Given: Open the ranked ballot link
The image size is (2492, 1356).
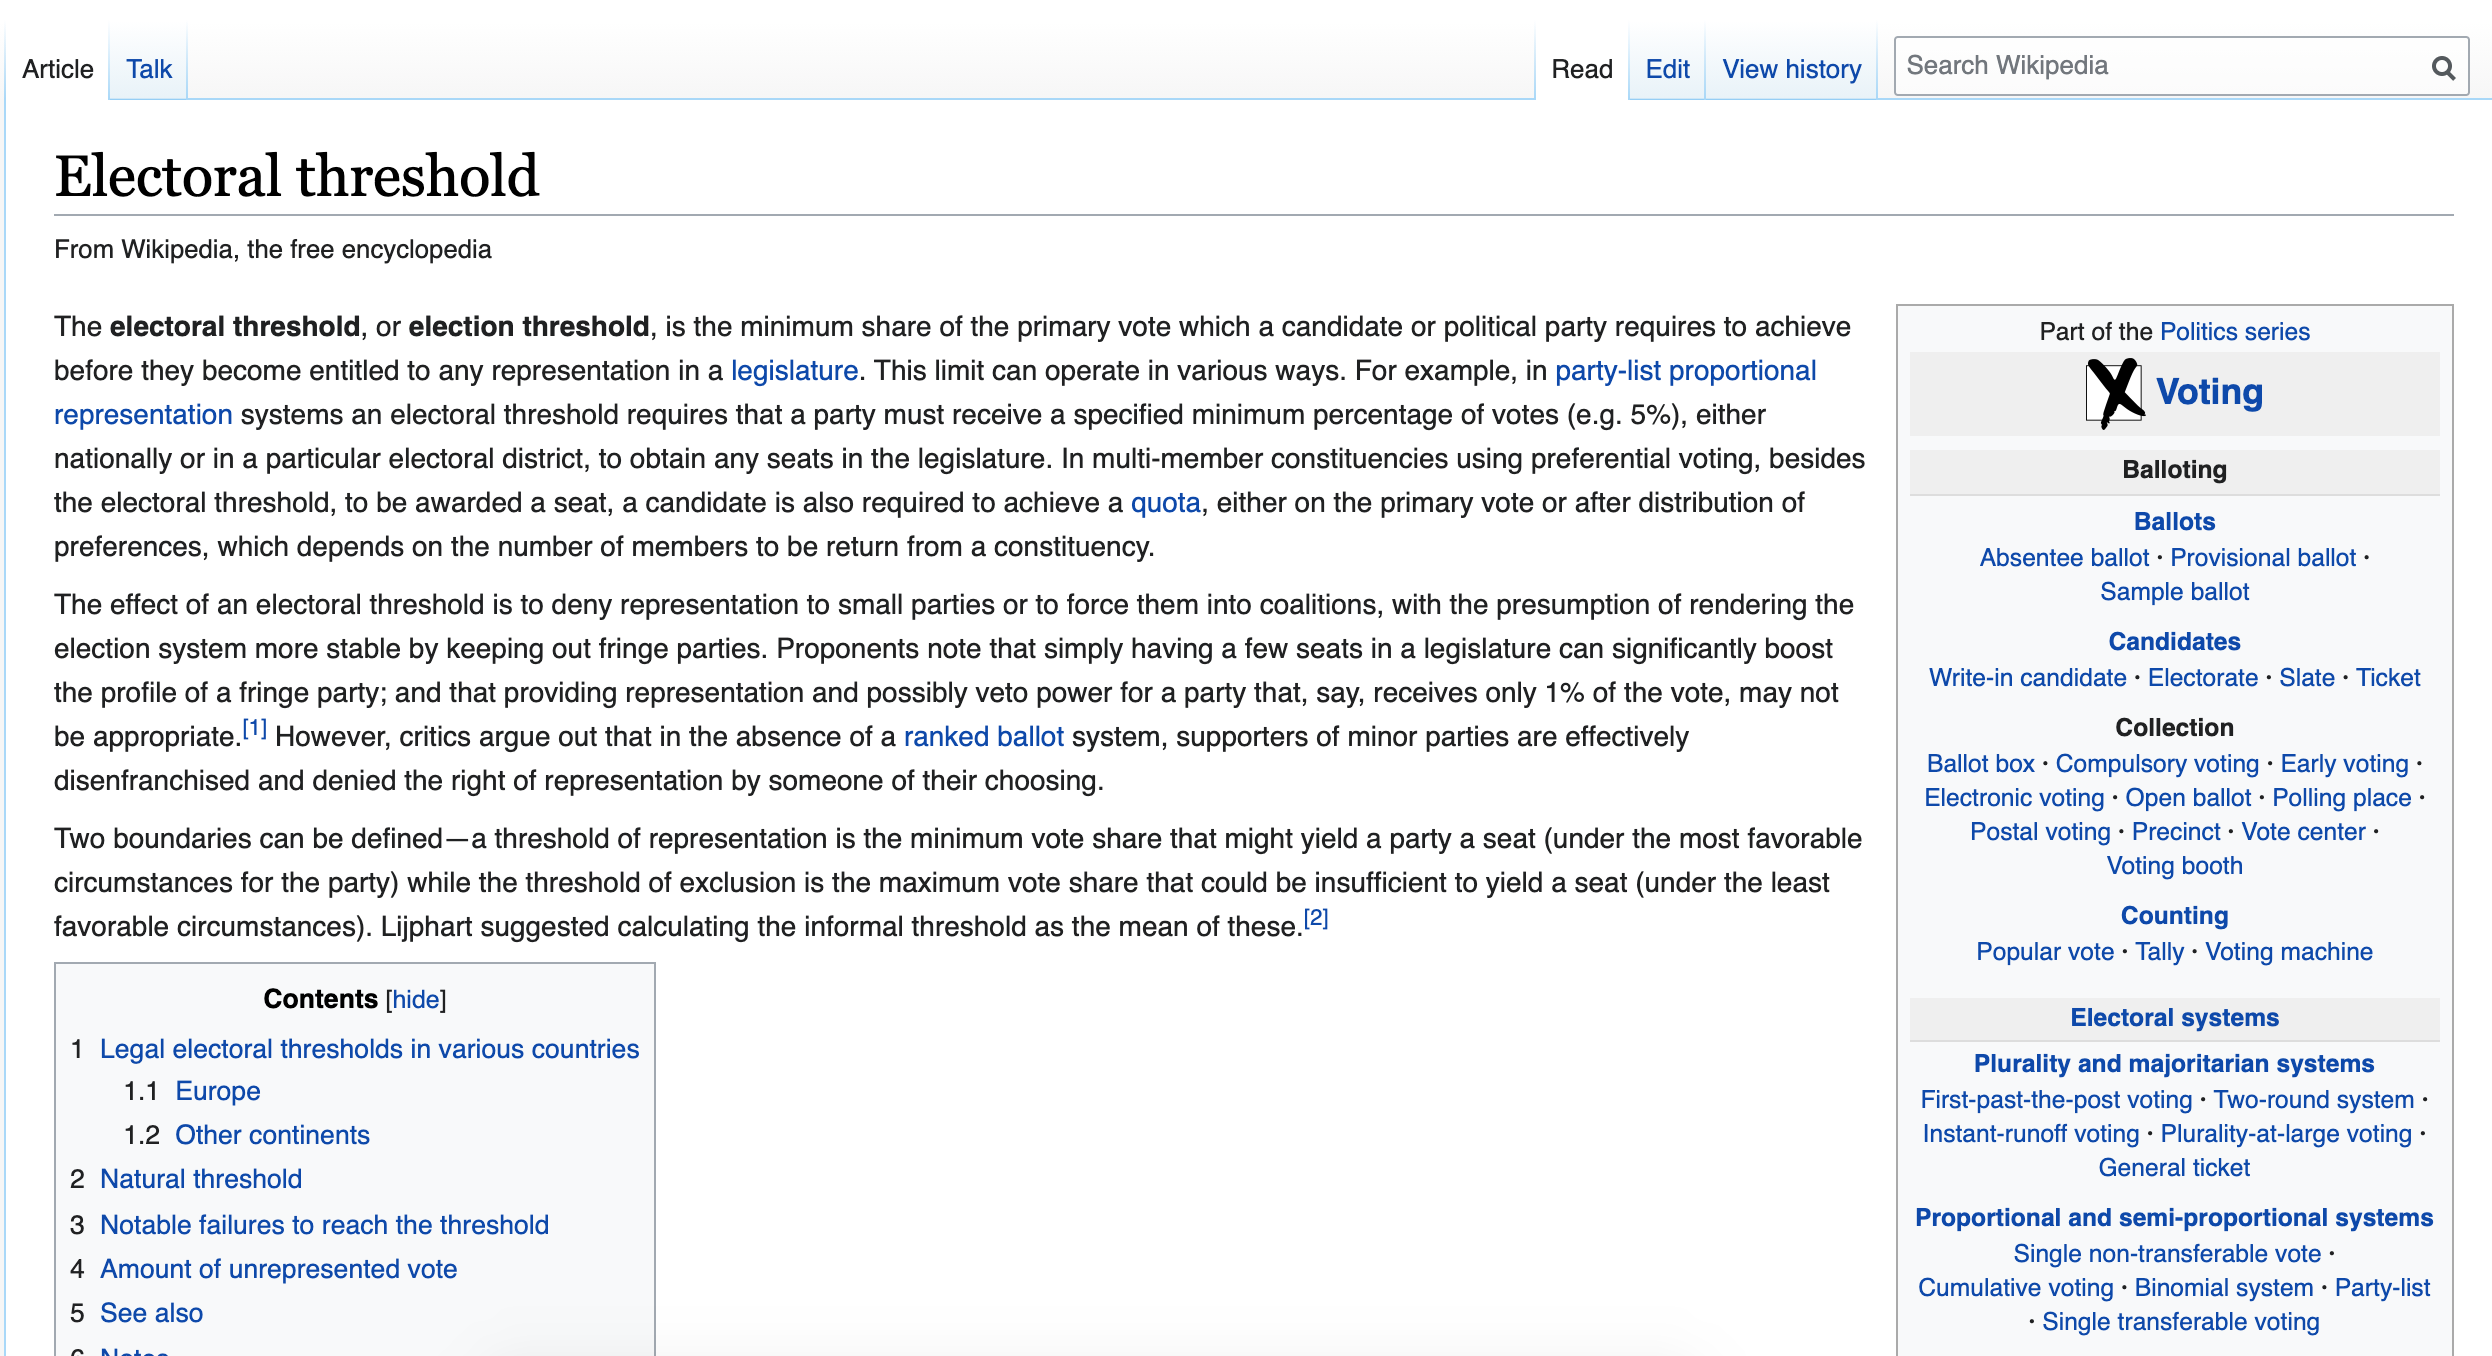Looking at the screenshot, I should [x=983, y=737].
